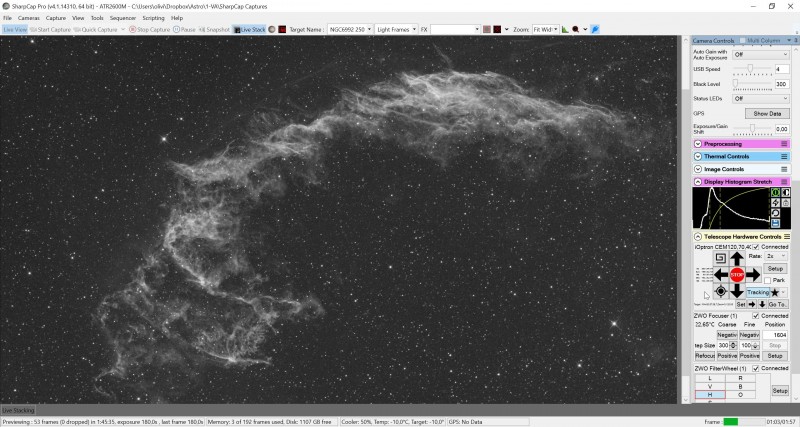Open Preprocessing panel hamburger menu
The height and width of the screenshot is (427, 800).
tap(784, 144)
